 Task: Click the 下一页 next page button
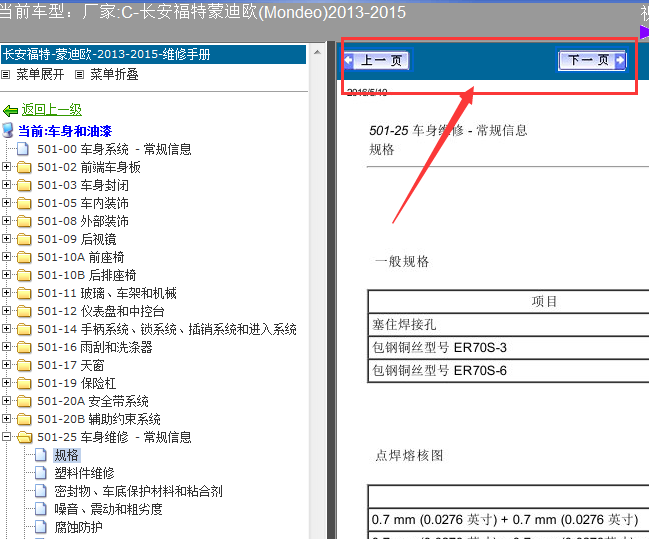click(x=592, y=60)
